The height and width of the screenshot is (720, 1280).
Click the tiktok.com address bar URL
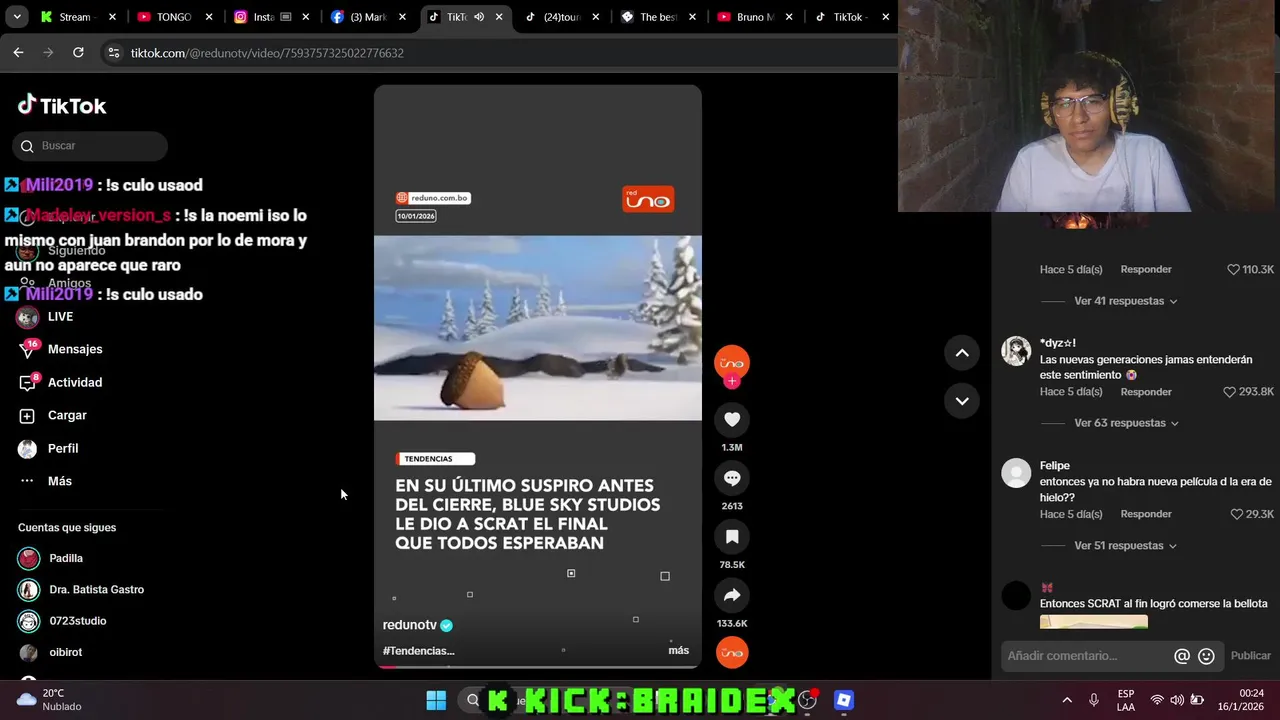(267, 53)
